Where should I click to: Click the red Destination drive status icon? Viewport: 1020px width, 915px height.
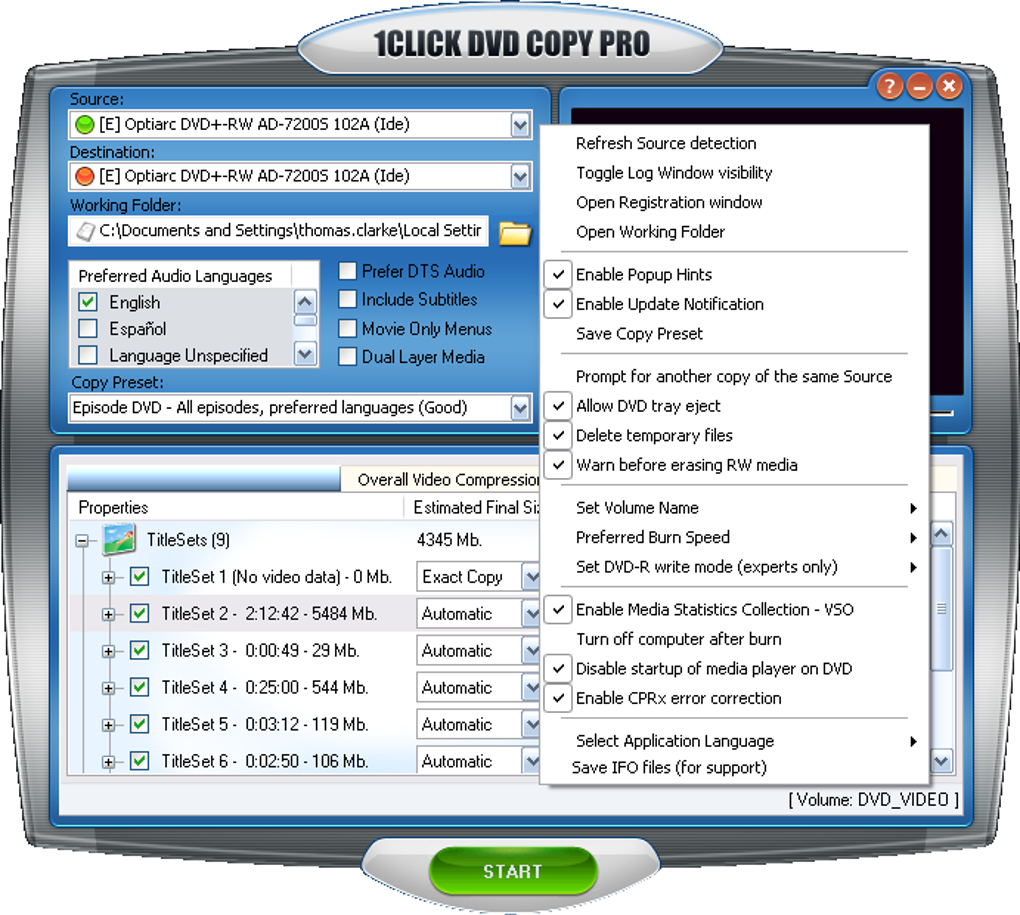click(85, 176)
